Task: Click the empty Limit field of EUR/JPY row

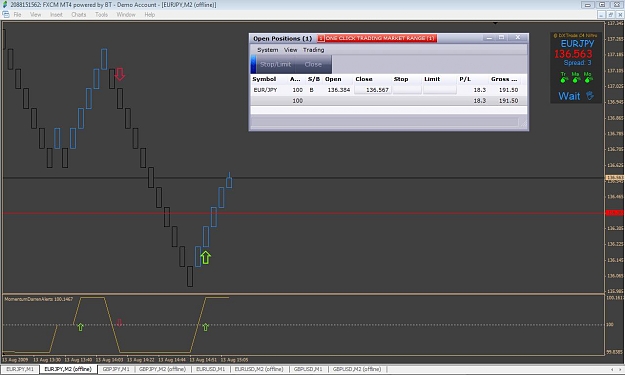Action: pos(440,90)
